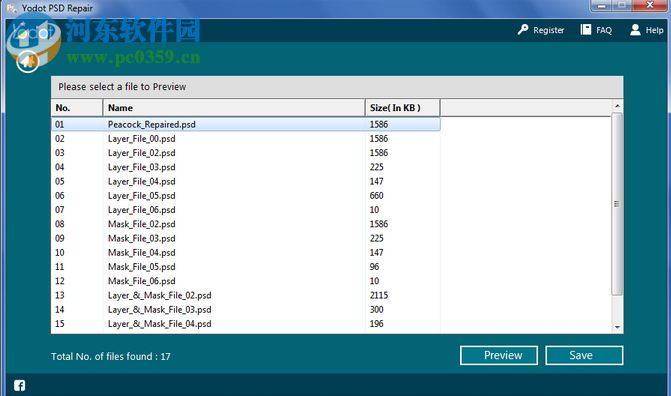Click the Preview button
The image size is (671, 396).
[x=499, y=355]
